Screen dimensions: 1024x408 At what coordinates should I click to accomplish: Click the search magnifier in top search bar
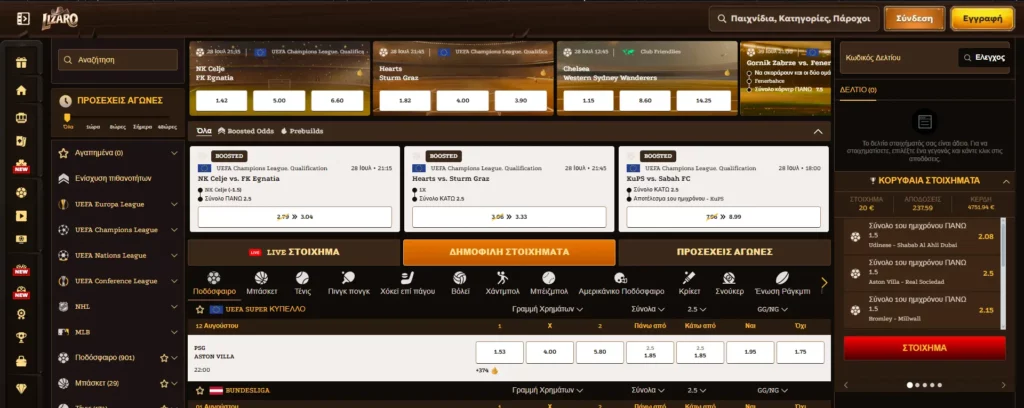(x=721, y=19)
